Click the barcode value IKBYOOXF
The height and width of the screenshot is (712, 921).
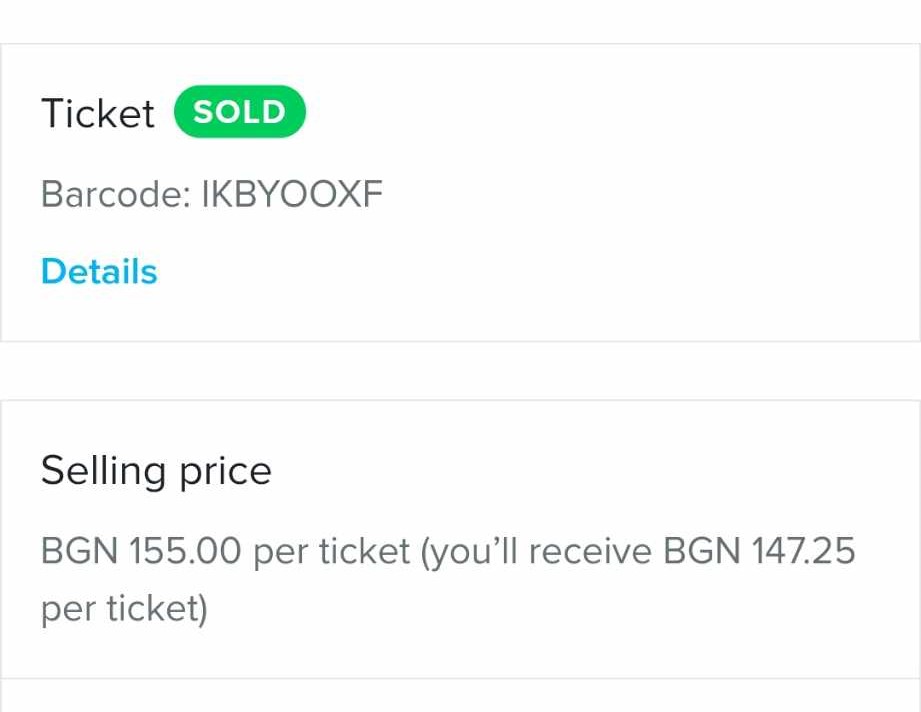click(292, 194)
